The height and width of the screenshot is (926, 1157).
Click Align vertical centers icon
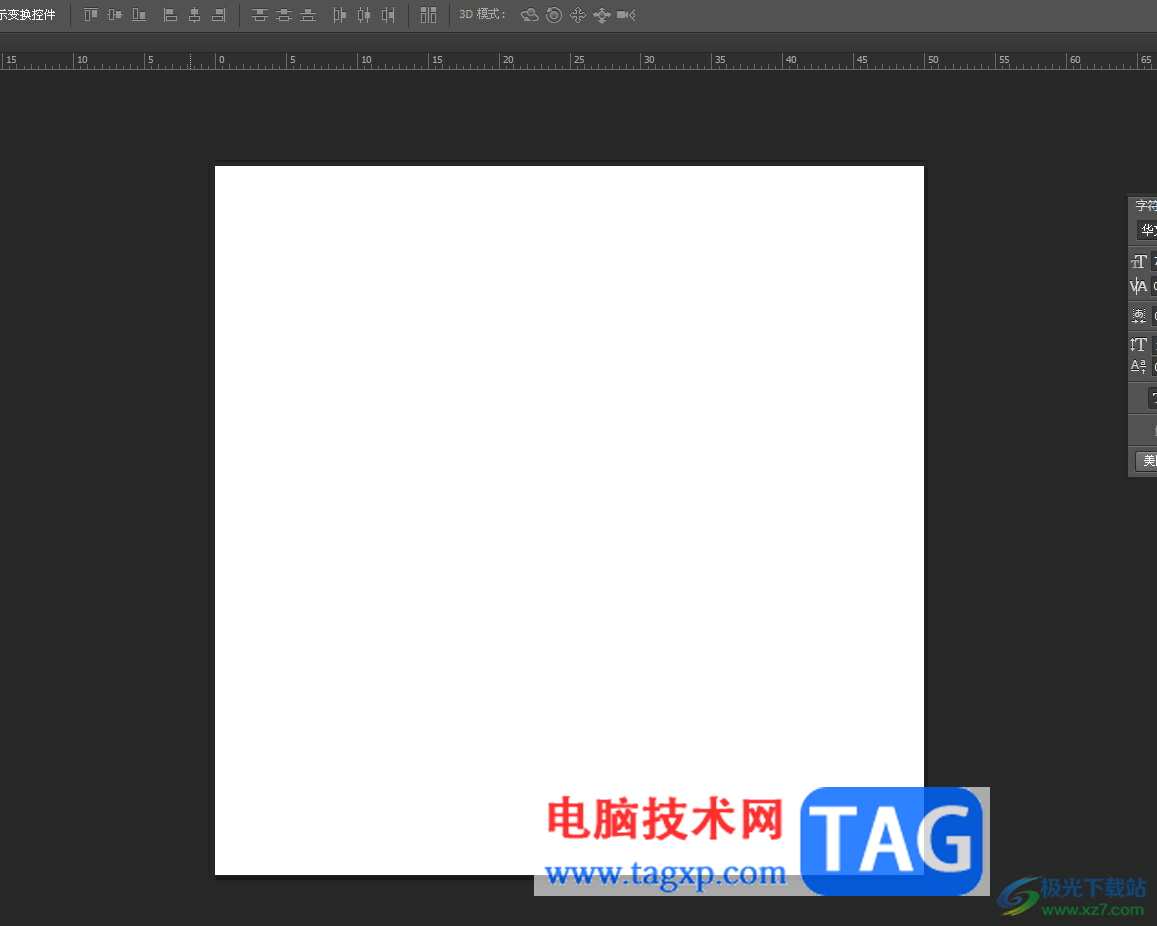pyautogui.click(x=114, y=15)
